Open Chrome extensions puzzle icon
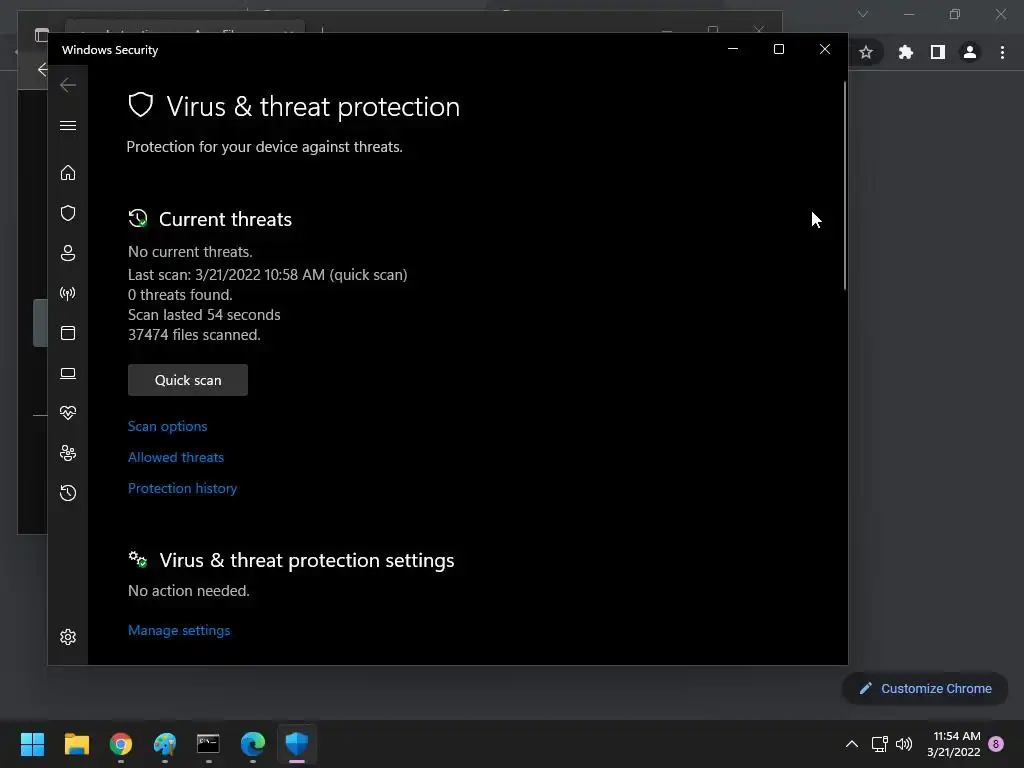 point(906,52)
